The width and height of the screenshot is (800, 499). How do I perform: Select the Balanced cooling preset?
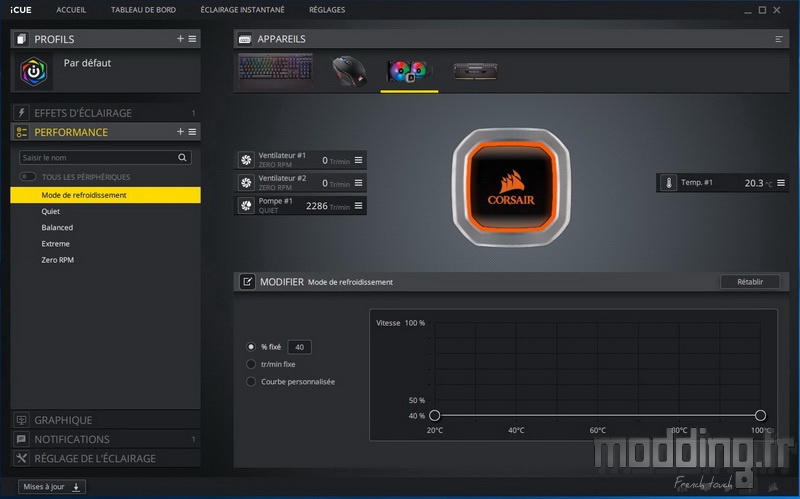tap(57, 228)
